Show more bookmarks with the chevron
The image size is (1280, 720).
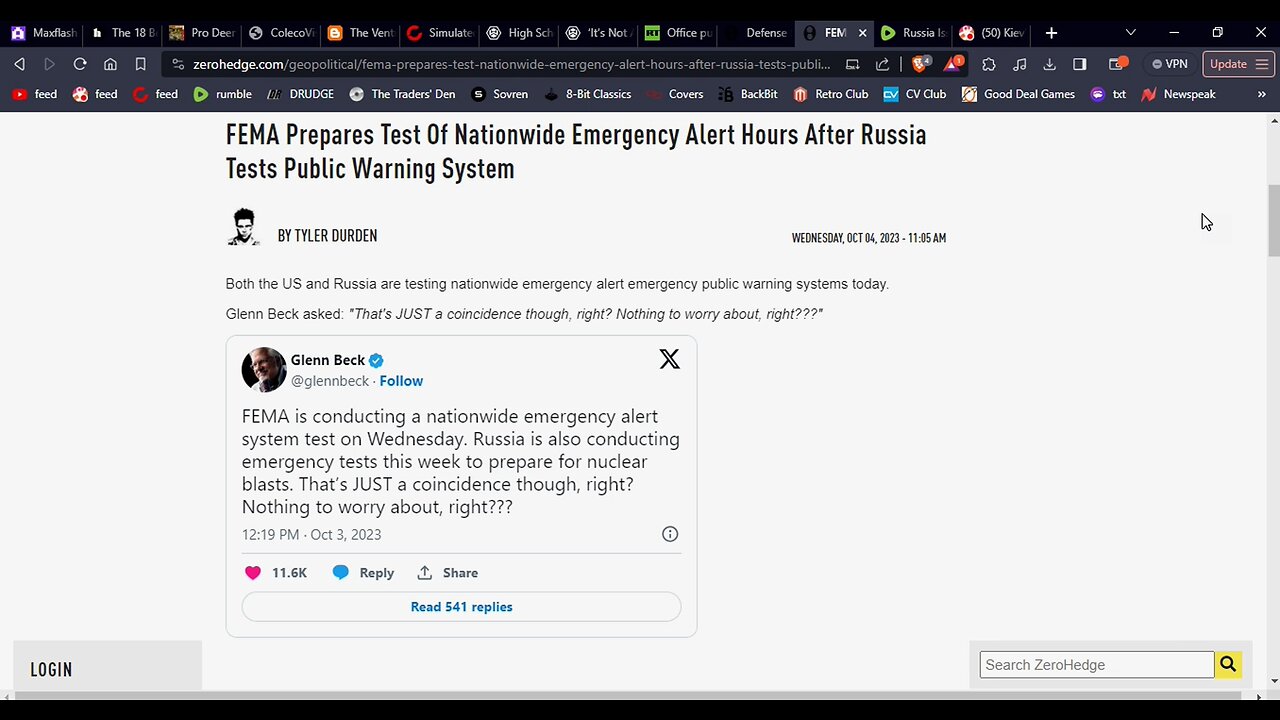(x=1261, y=94)
